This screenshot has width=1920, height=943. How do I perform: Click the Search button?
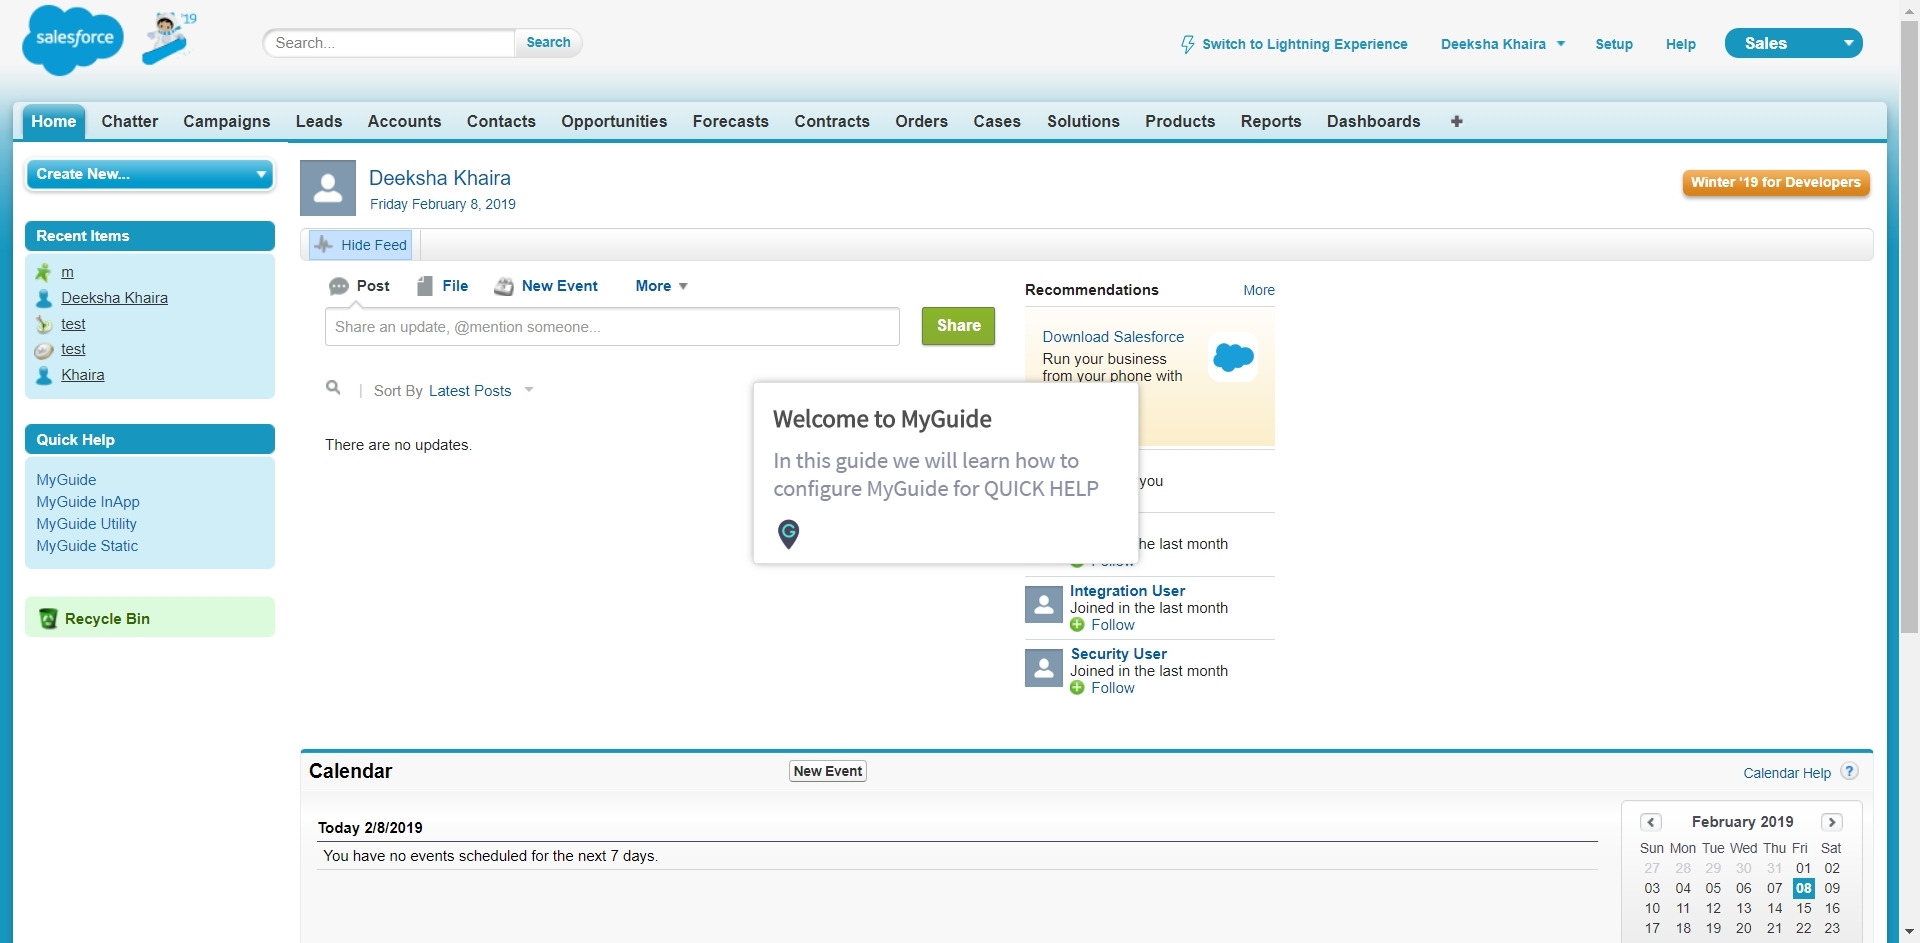pyautogui.click(x=548, y=43)
